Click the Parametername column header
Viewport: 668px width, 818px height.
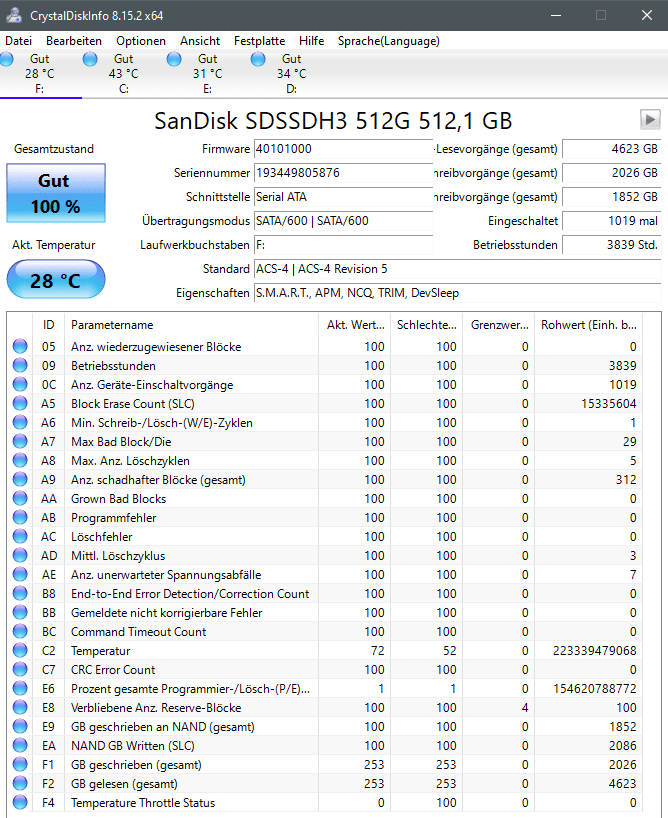[x=191, y=324]
